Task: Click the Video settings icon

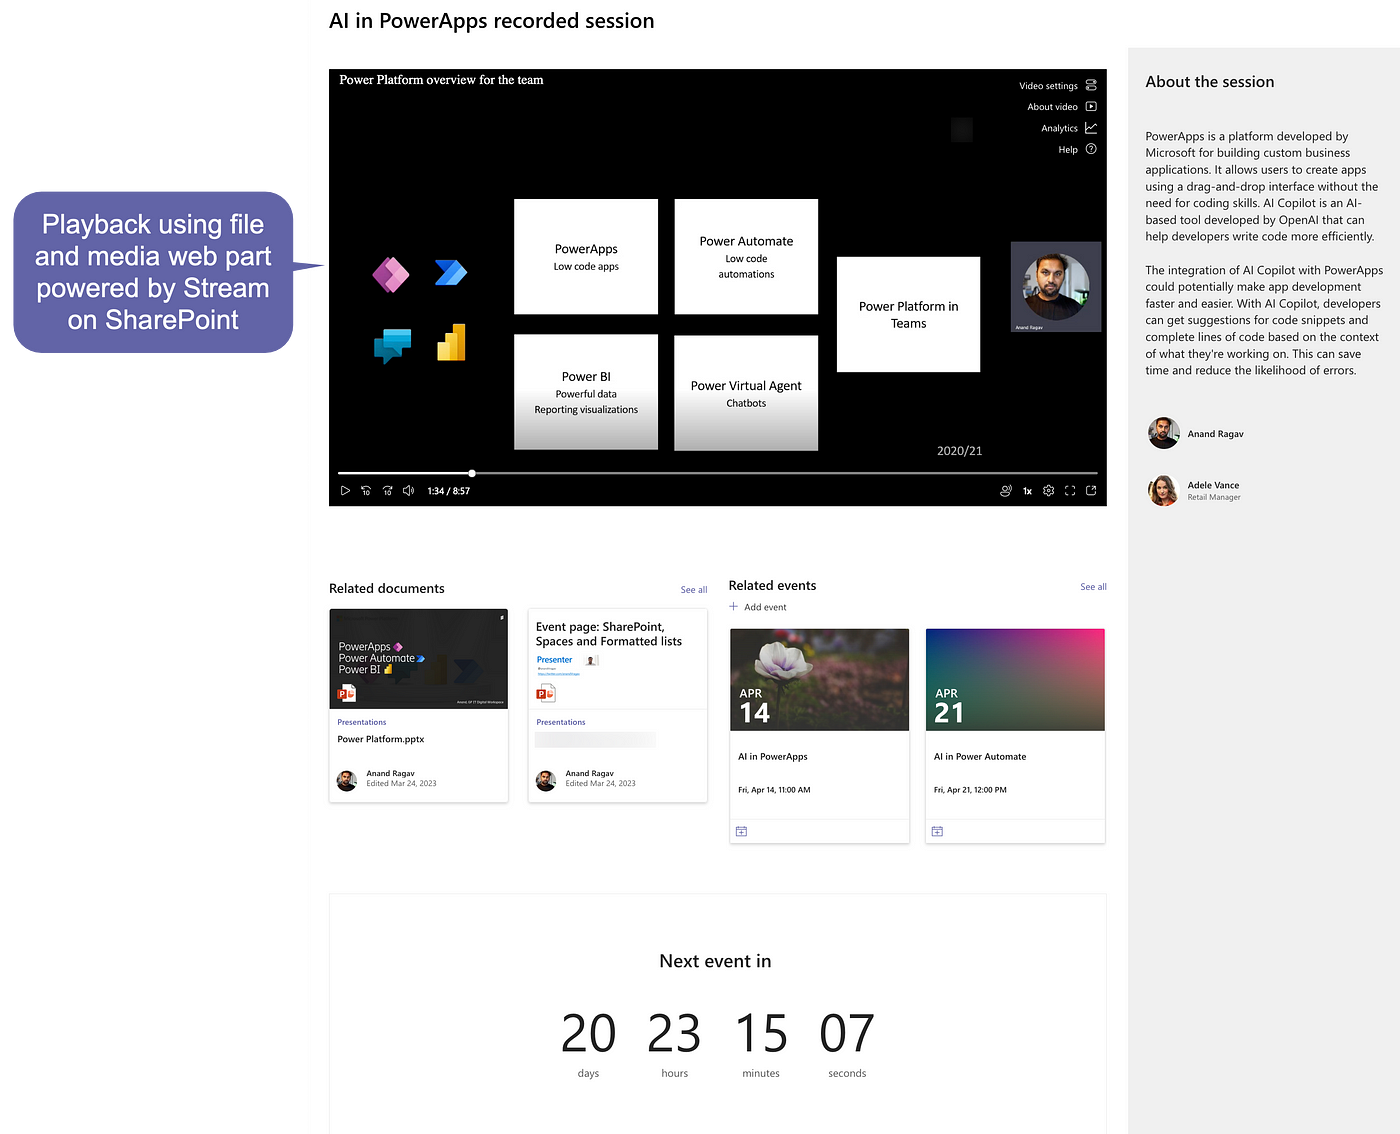Action: (x=1091, y=85)
